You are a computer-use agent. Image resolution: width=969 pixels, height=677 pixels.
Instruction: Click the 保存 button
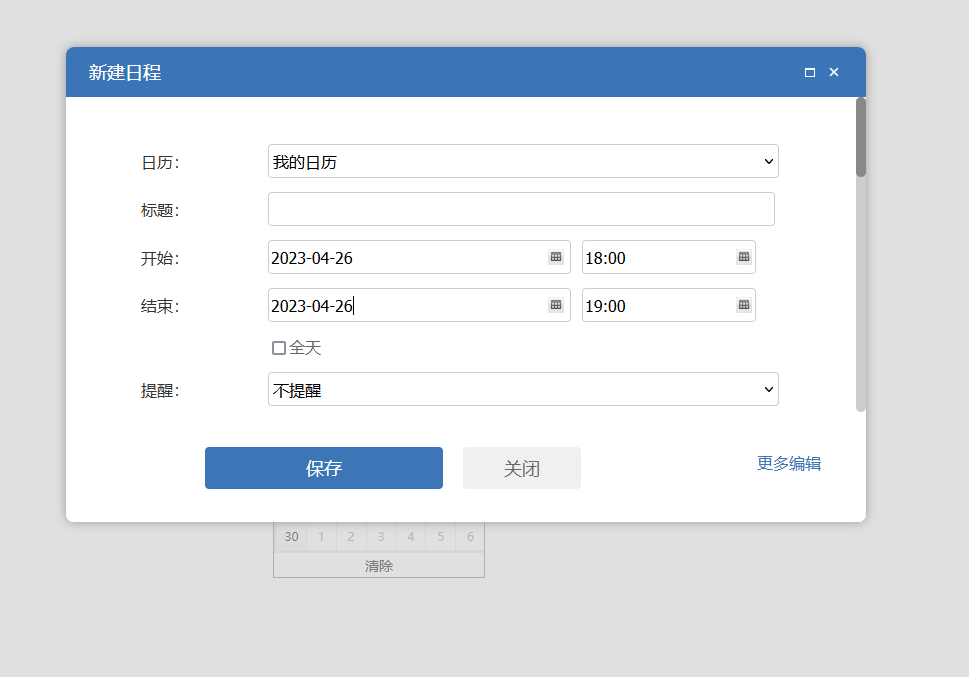(x=323, y=468)
